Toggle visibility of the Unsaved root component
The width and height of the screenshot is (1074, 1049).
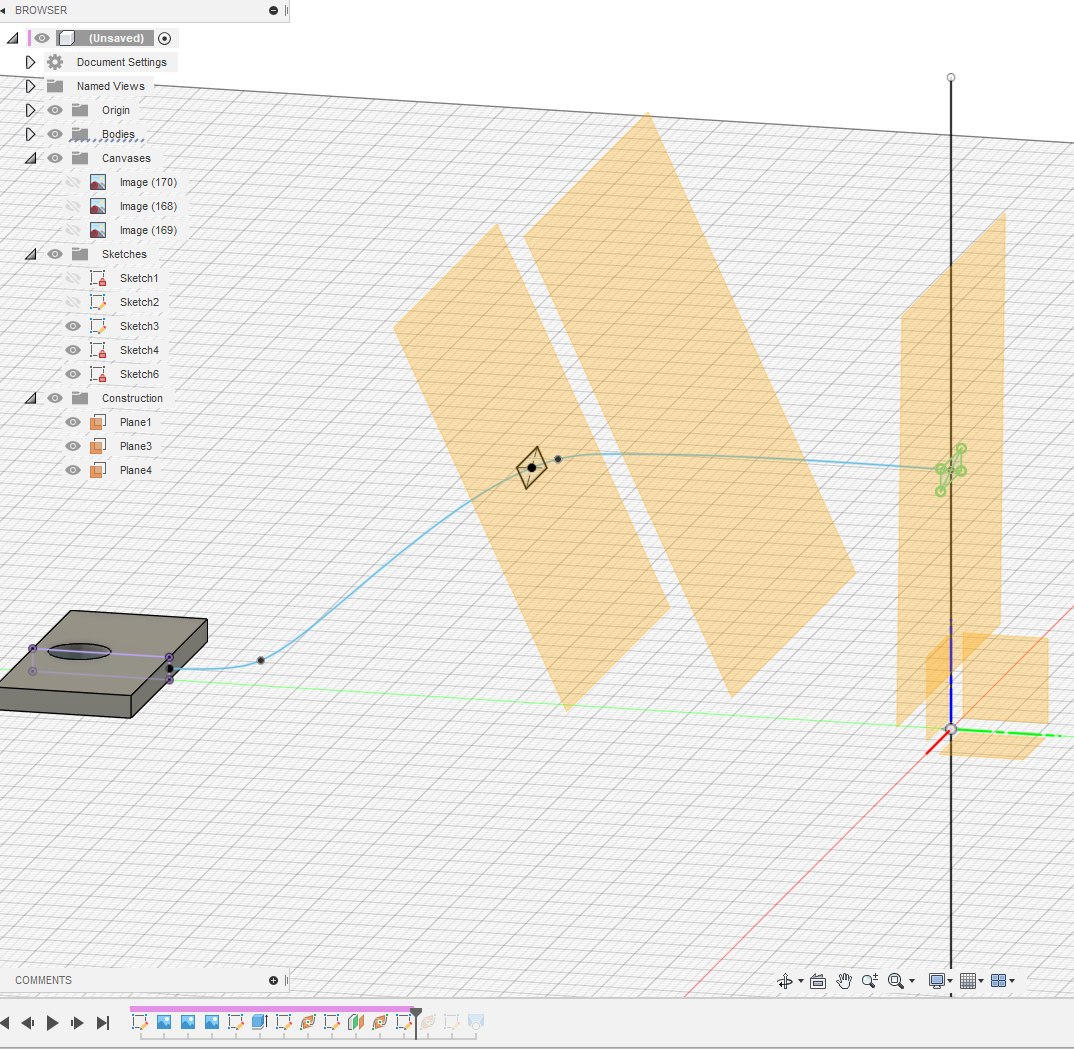point(42,38)
